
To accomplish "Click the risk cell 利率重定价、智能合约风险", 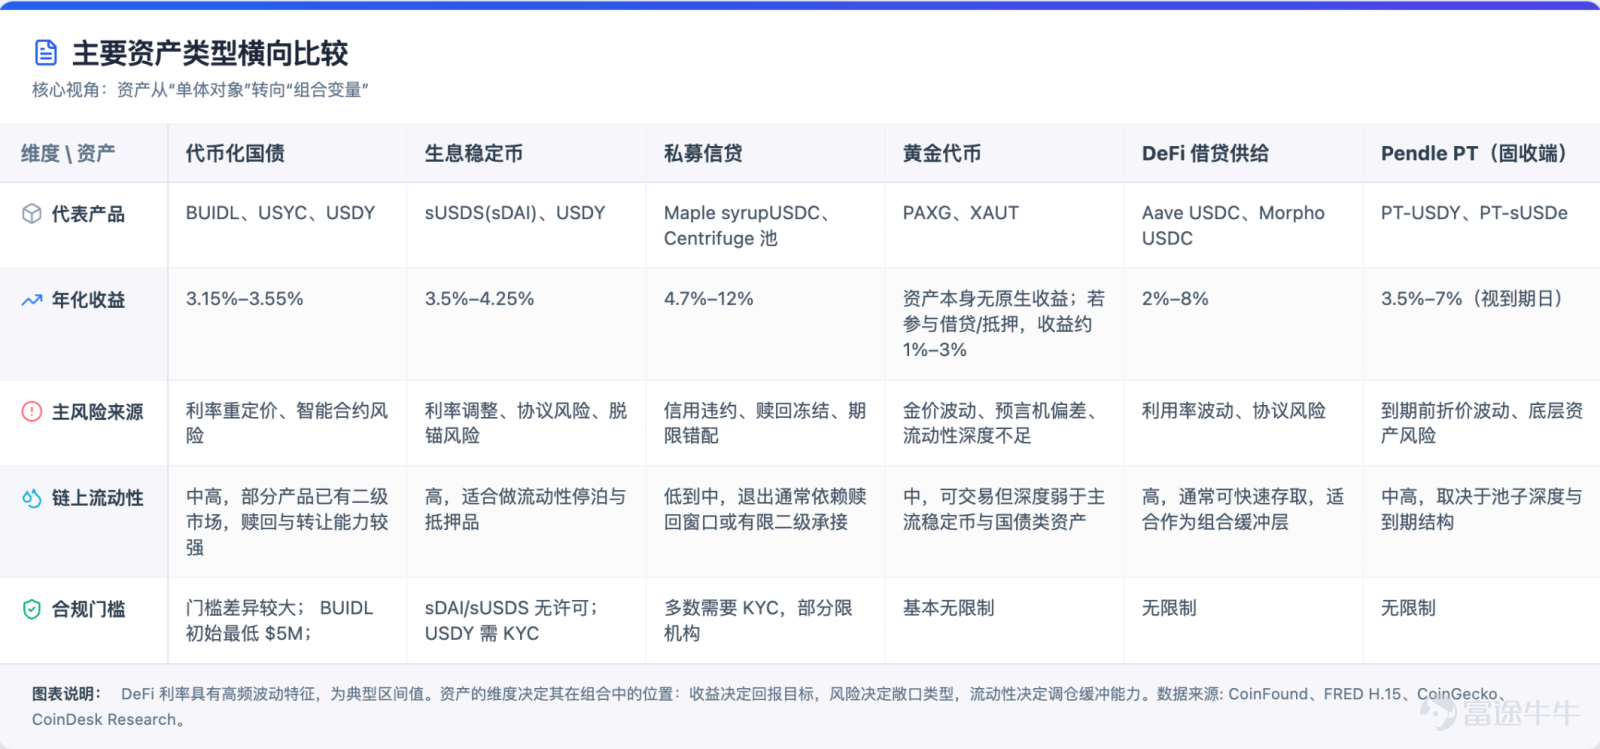I will (287, 423).
